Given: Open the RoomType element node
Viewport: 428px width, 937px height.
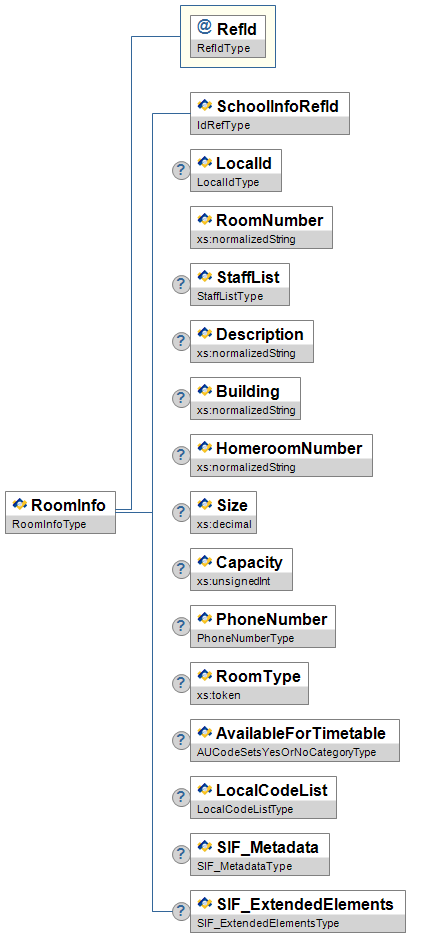Looking at the screenshot, I should point(249,683).
